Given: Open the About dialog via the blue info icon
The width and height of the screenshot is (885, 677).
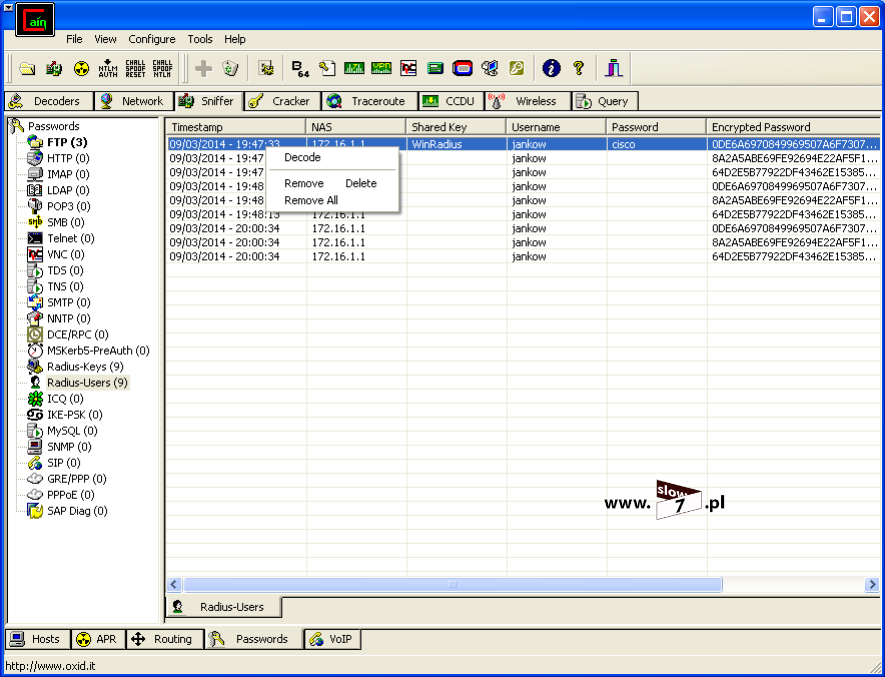Looking at the screenshot, I should tap(551, 69).
